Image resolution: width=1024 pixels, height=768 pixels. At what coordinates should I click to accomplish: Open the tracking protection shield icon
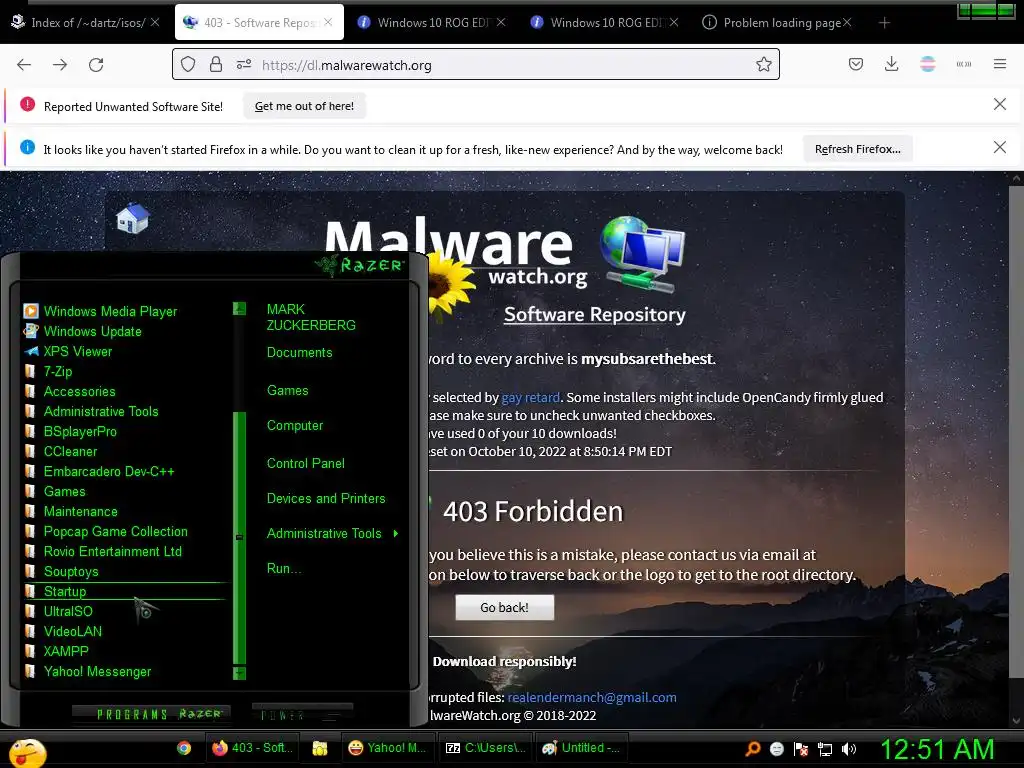coord(188,65)
